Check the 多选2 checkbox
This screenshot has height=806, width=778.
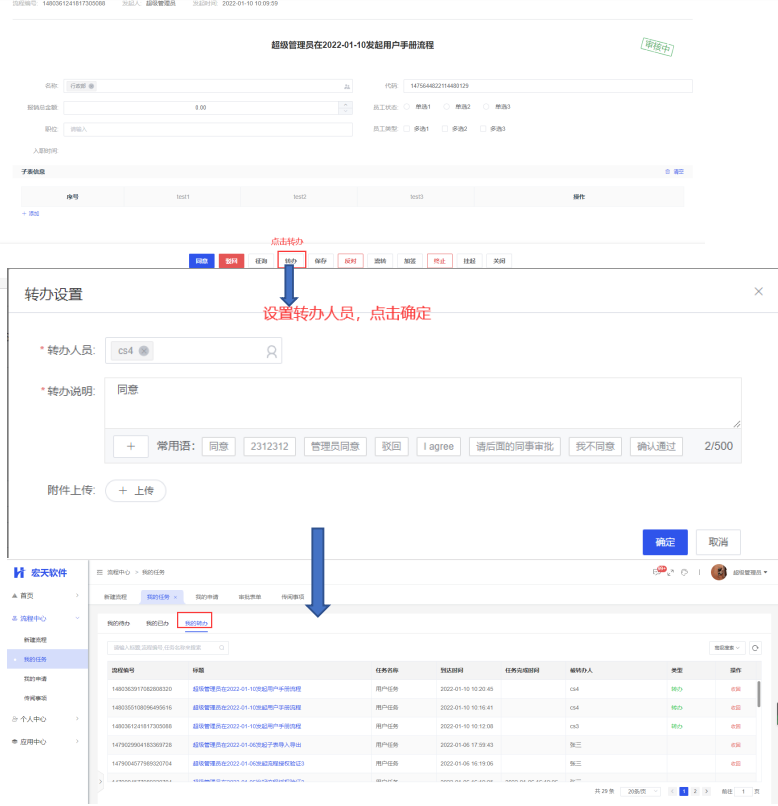point(445,129)
